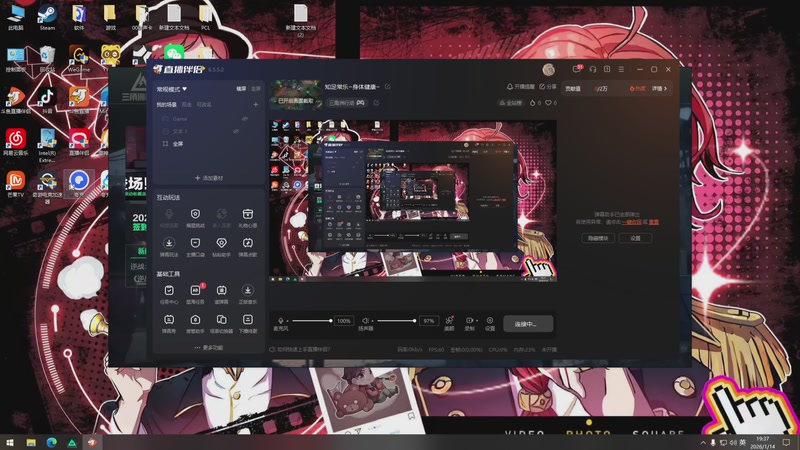Viewport: 800px width, 450px height.
Task: Open the hamburger main menu icon
Action: tap(621, 69)
